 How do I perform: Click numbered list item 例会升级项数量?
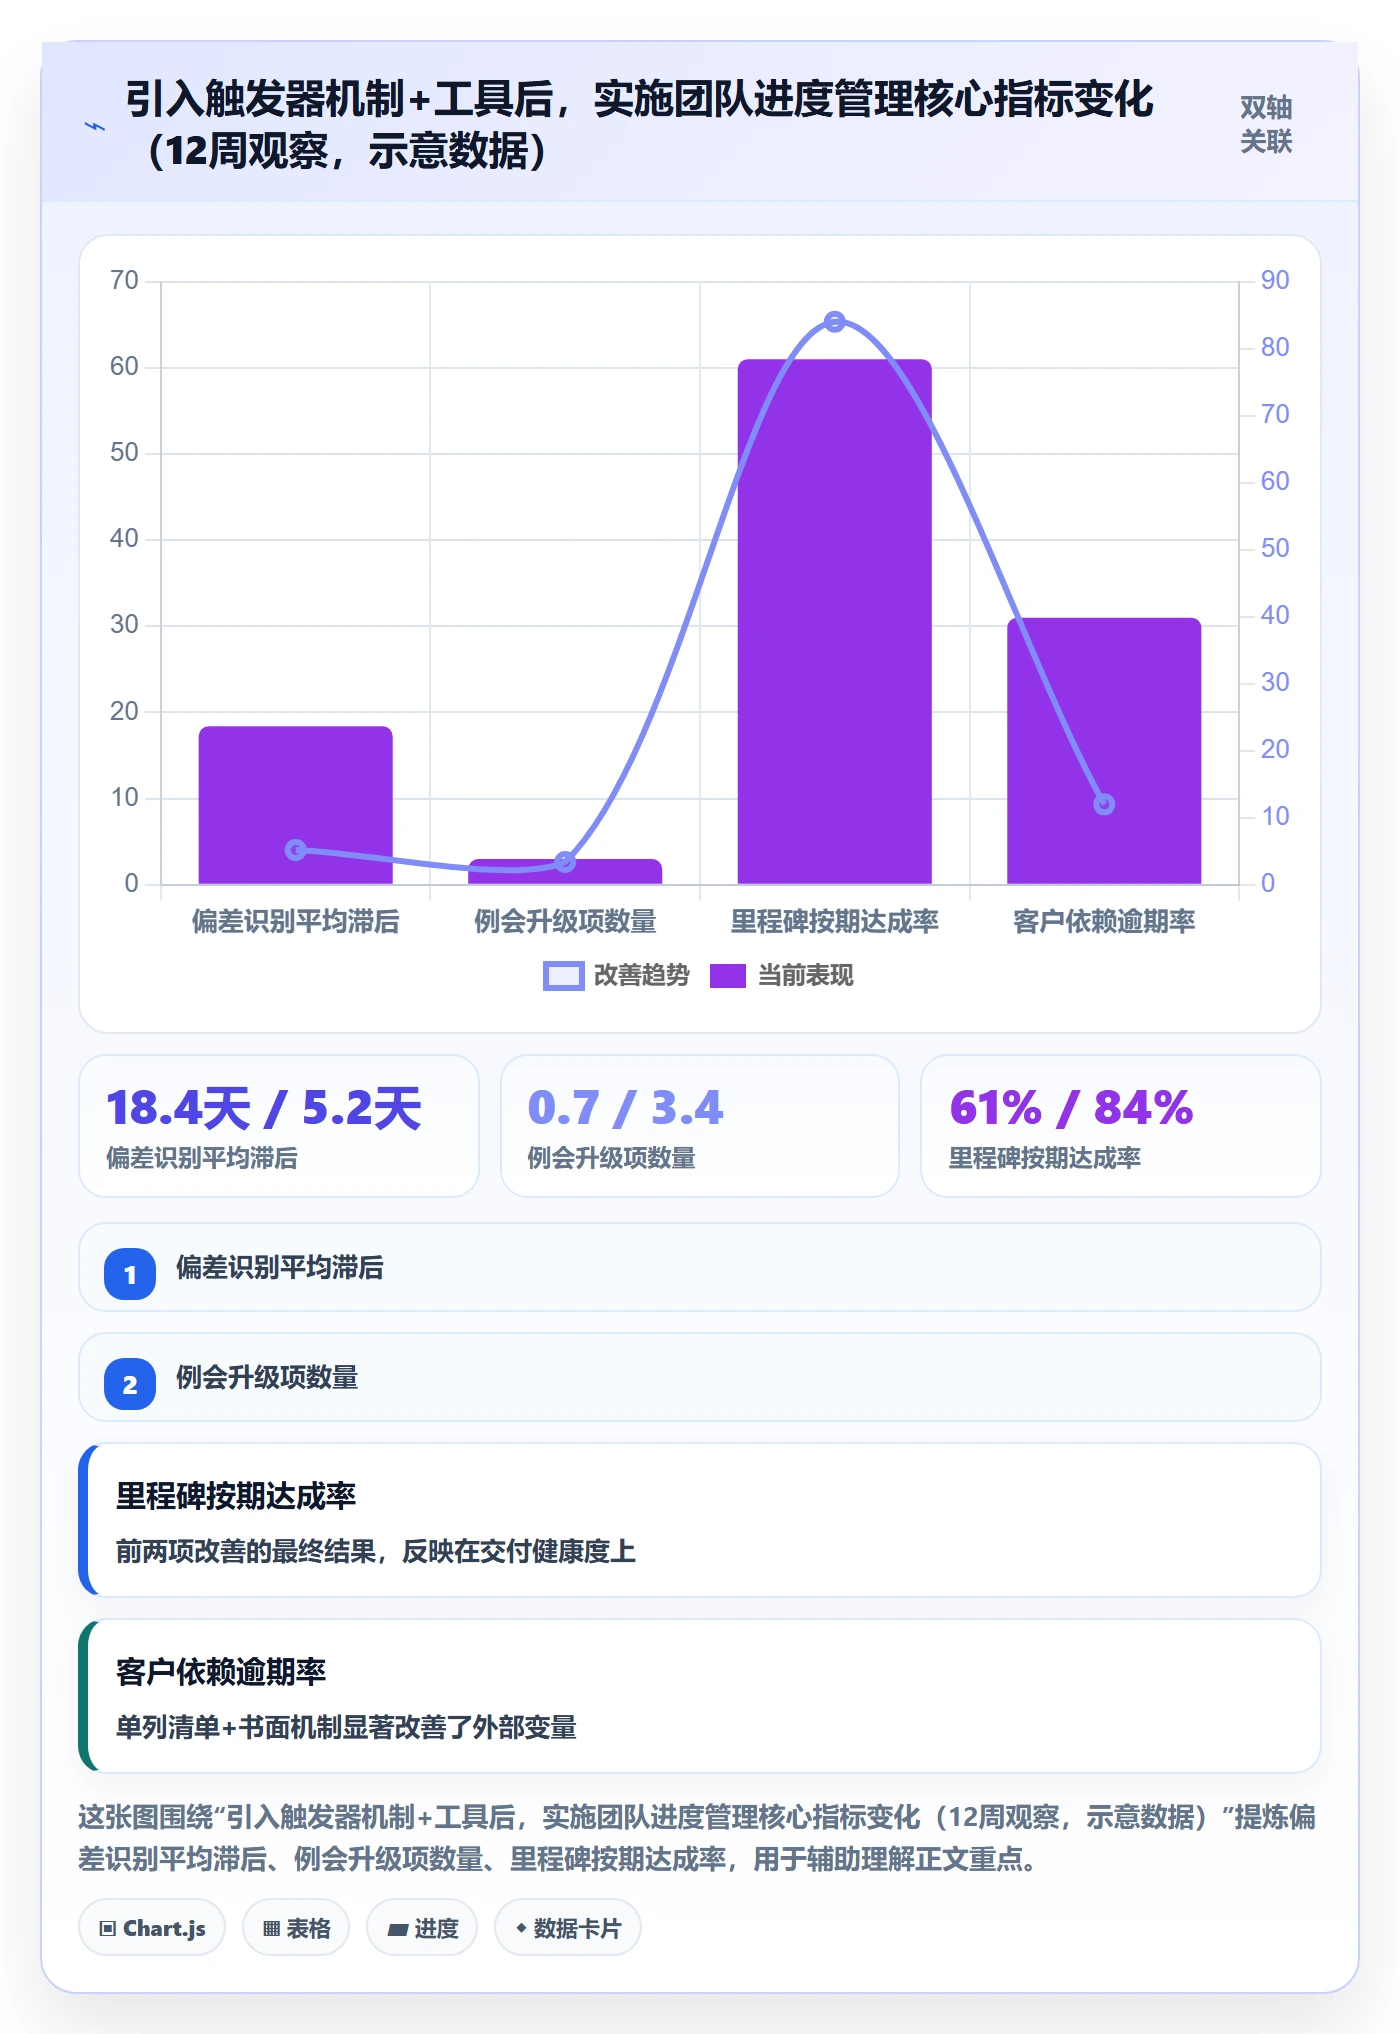coord(700,1377)
